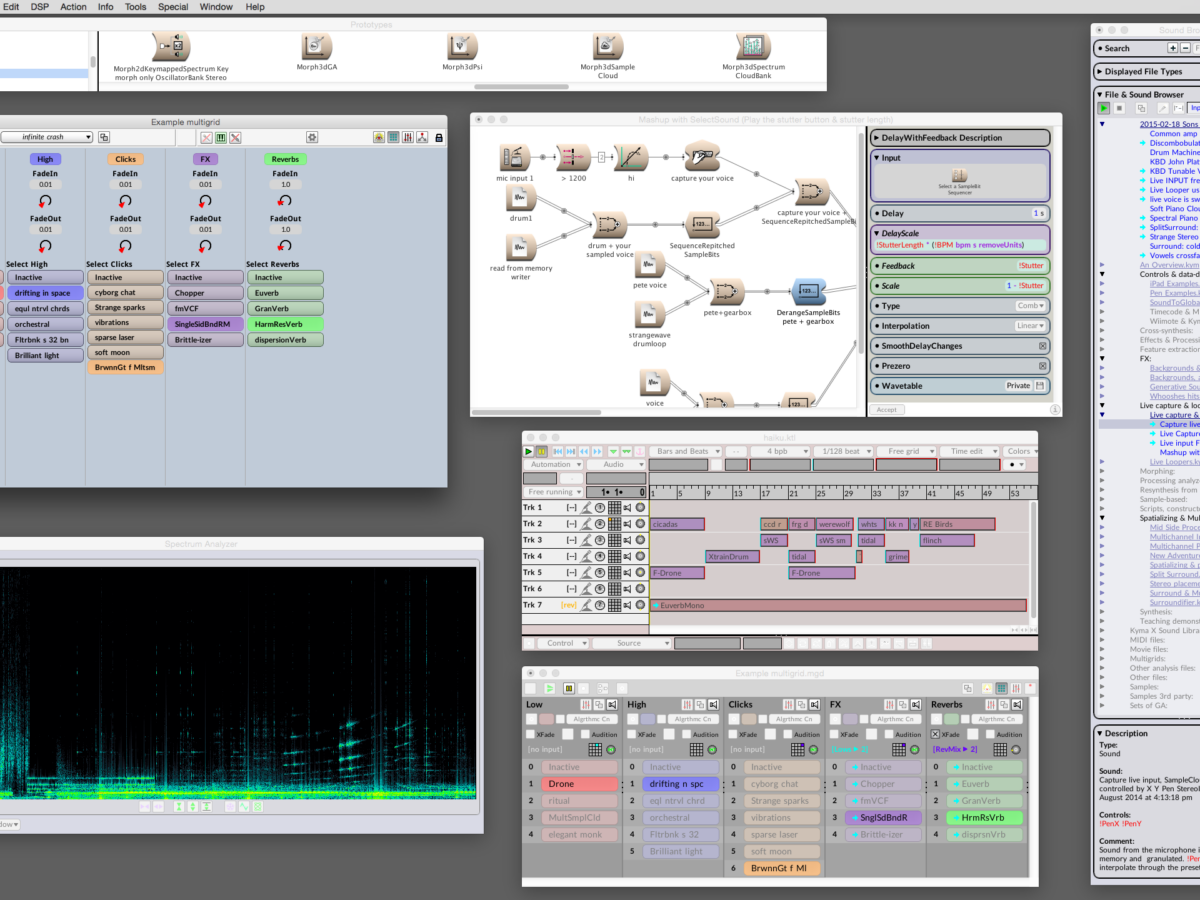Open the Interpolation Linear dropdown
Screen dimensions: 1200x900
tap(1029, 326)
